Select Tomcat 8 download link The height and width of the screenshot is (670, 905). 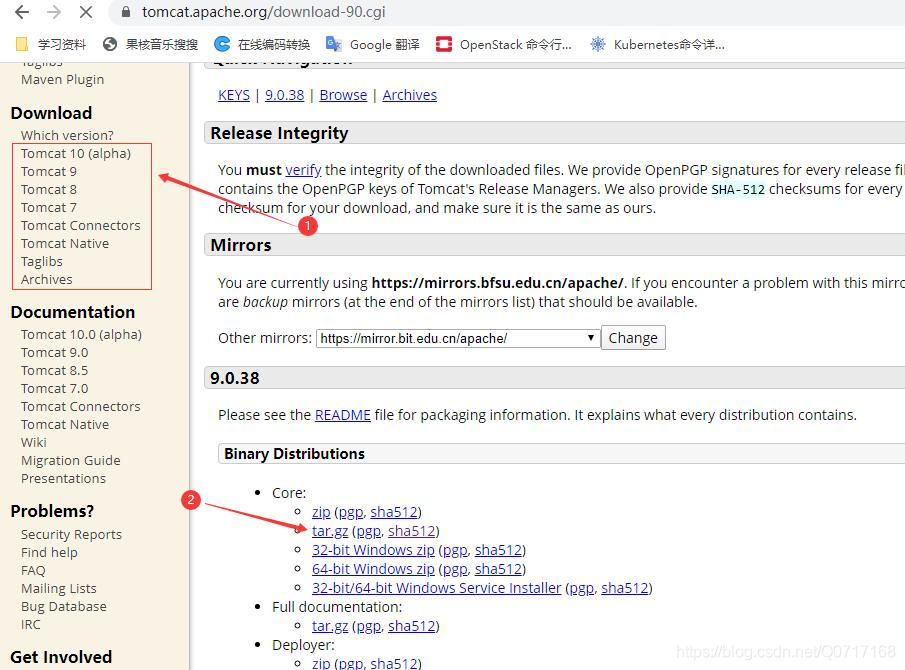coord(48,189)
